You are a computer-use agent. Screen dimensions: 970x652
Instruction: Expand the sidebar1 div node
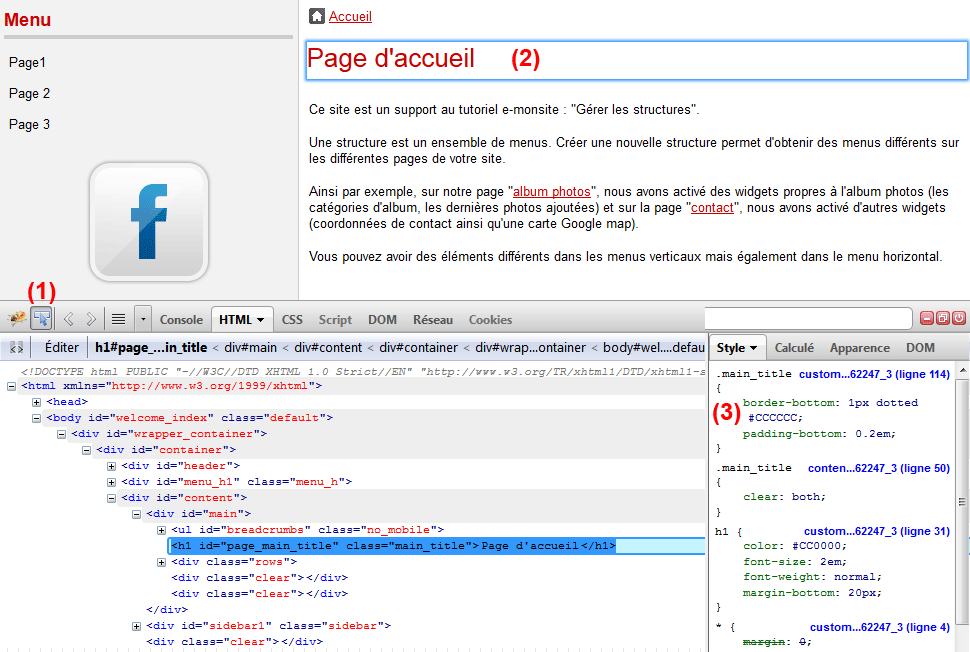pos(137,627)
